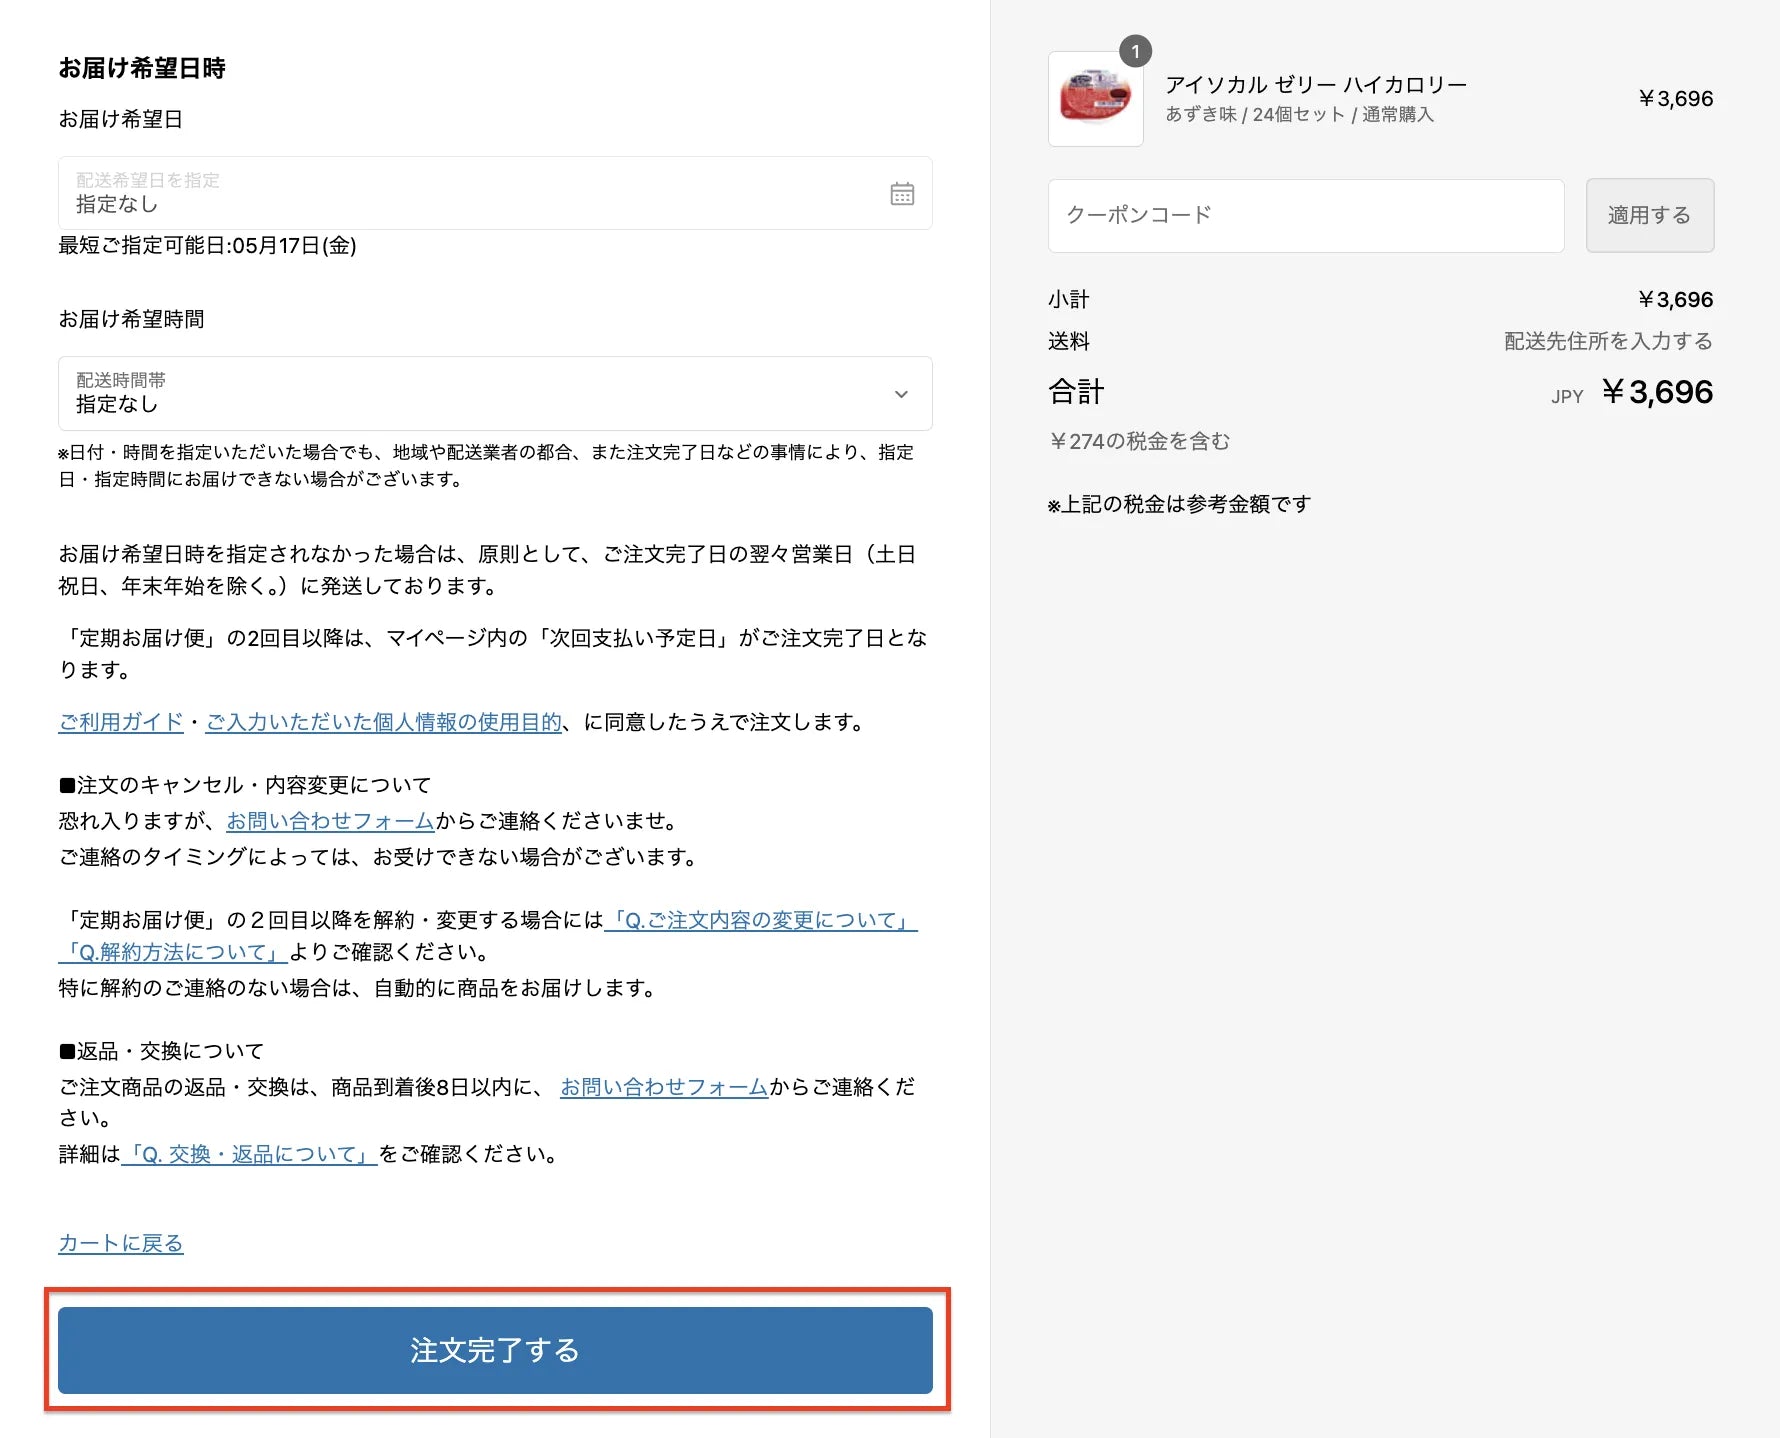
Task: Open お問い合わせフォーム link in returns section
Action: 664,1087
